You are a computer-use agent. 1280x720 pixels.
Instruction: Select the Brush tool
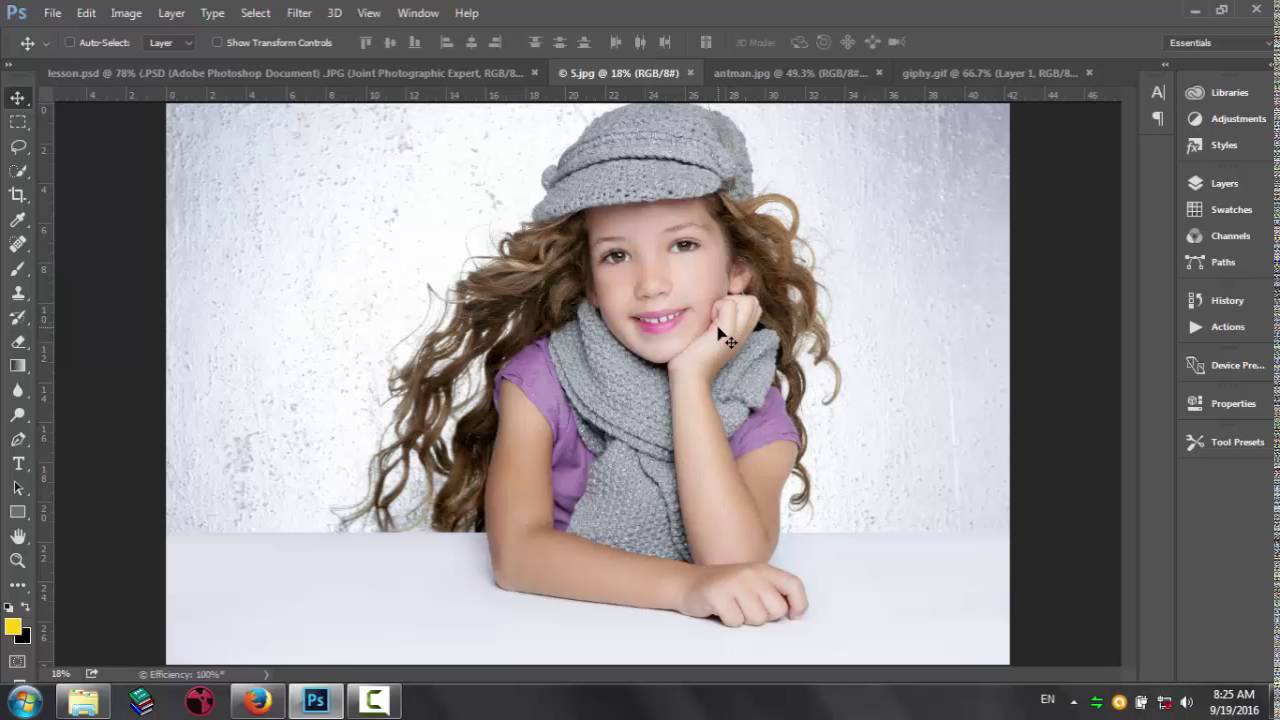[x=18, y=269]
